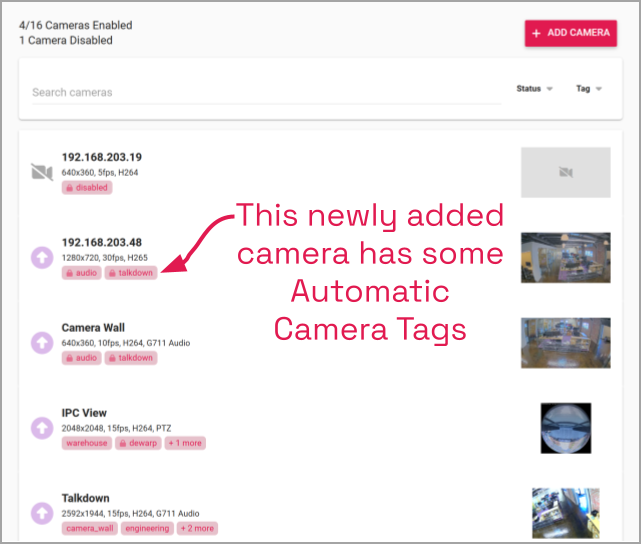The width and height of the screenshot is (641, 544).
Task: Click placeholder thumbnail of disabled camera 192.168.203.19
Action: [x=566, y=172]
